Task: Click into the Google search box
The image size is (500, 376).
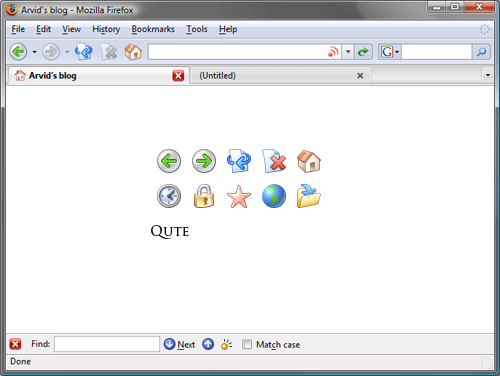Action: [436, 52]
